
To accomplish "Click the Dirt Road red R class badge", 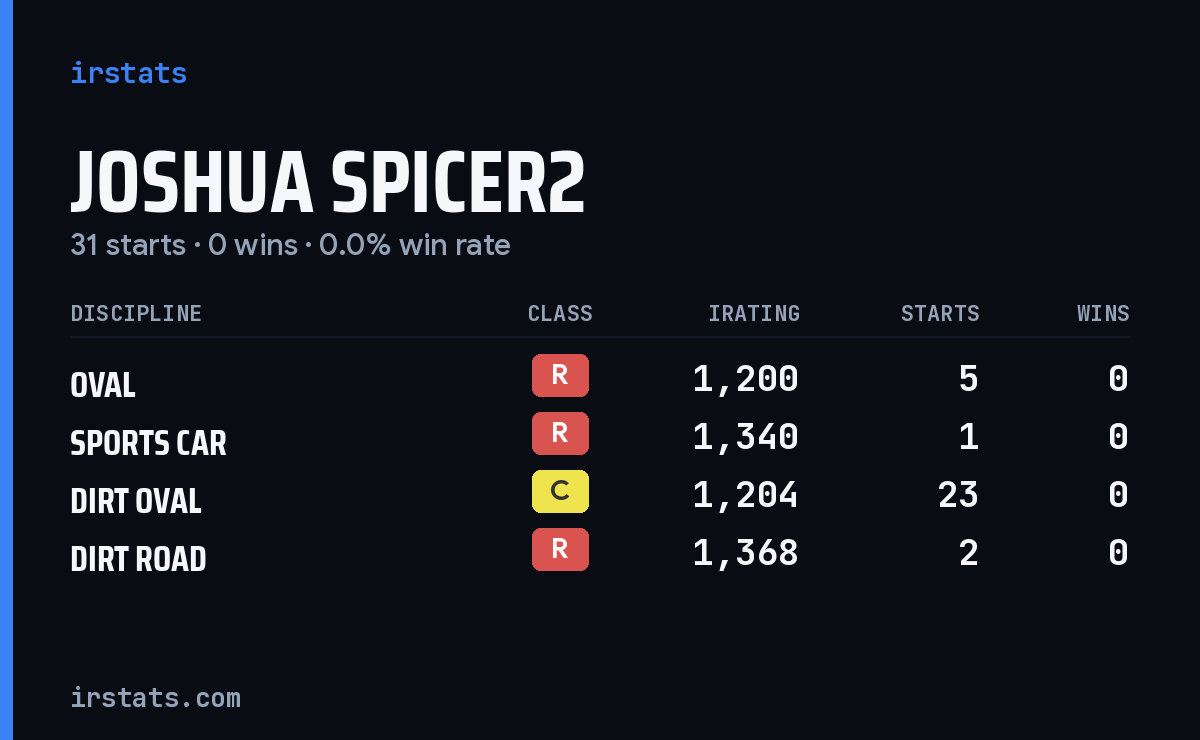I will [560, 549].
